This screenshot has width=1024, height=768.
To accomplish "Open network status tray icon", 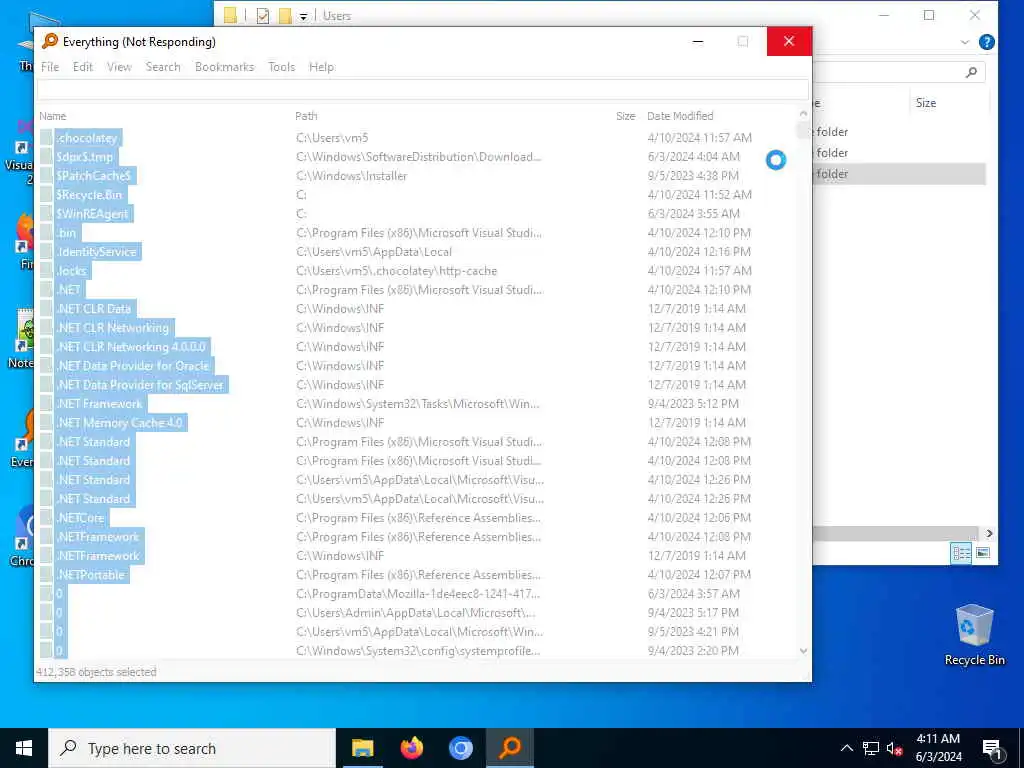I will 871,748.
